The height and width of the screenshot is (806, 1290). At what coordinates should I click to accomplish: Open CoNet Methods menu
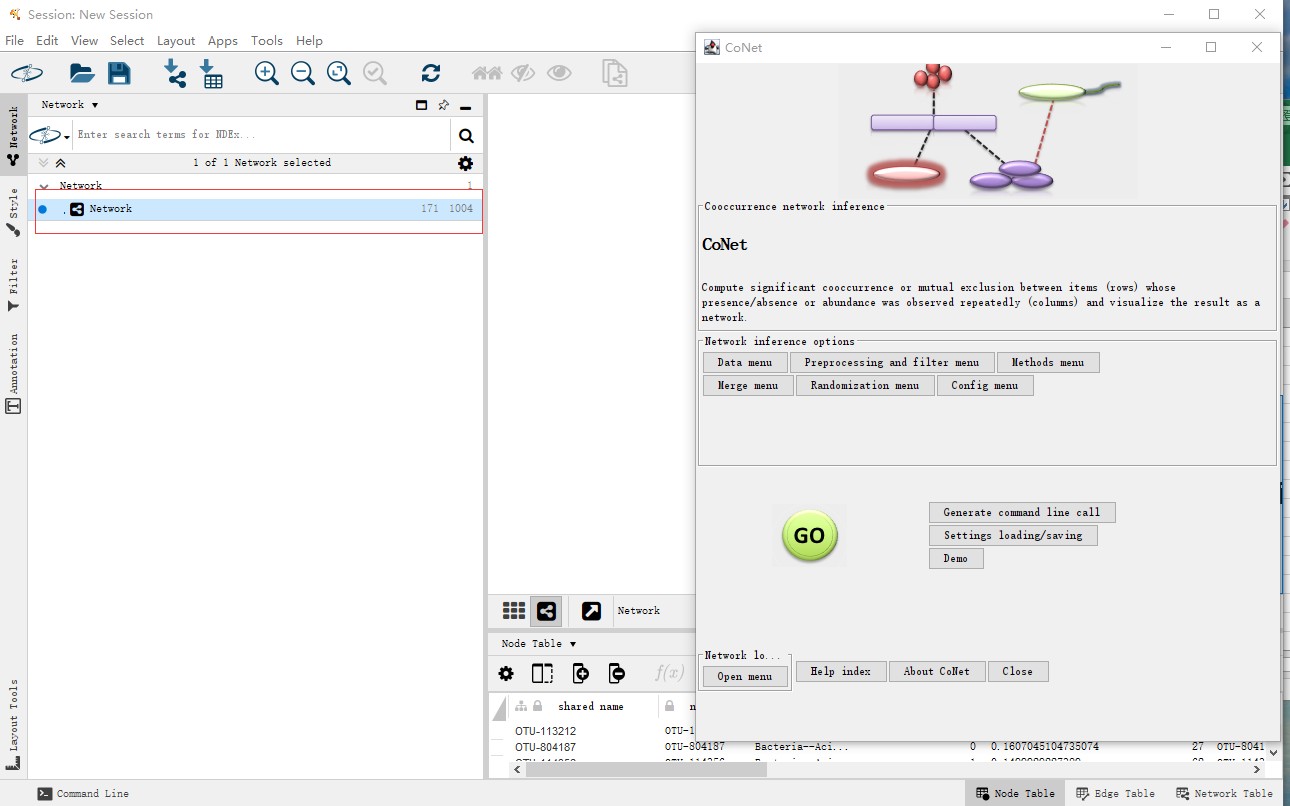click(1048, 362)
